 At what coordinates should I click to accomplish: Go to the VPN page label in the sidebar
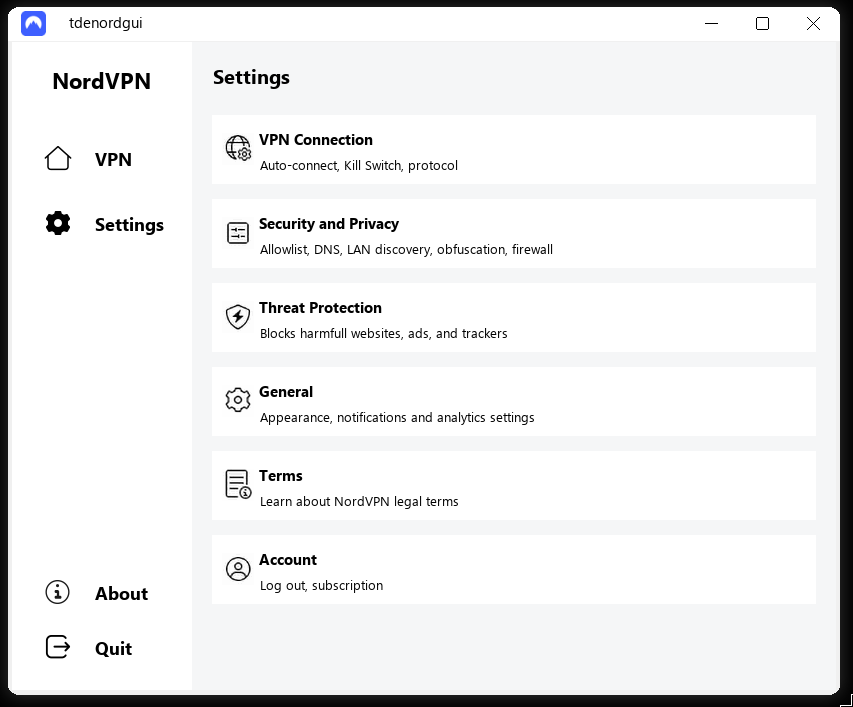(113, 159)
